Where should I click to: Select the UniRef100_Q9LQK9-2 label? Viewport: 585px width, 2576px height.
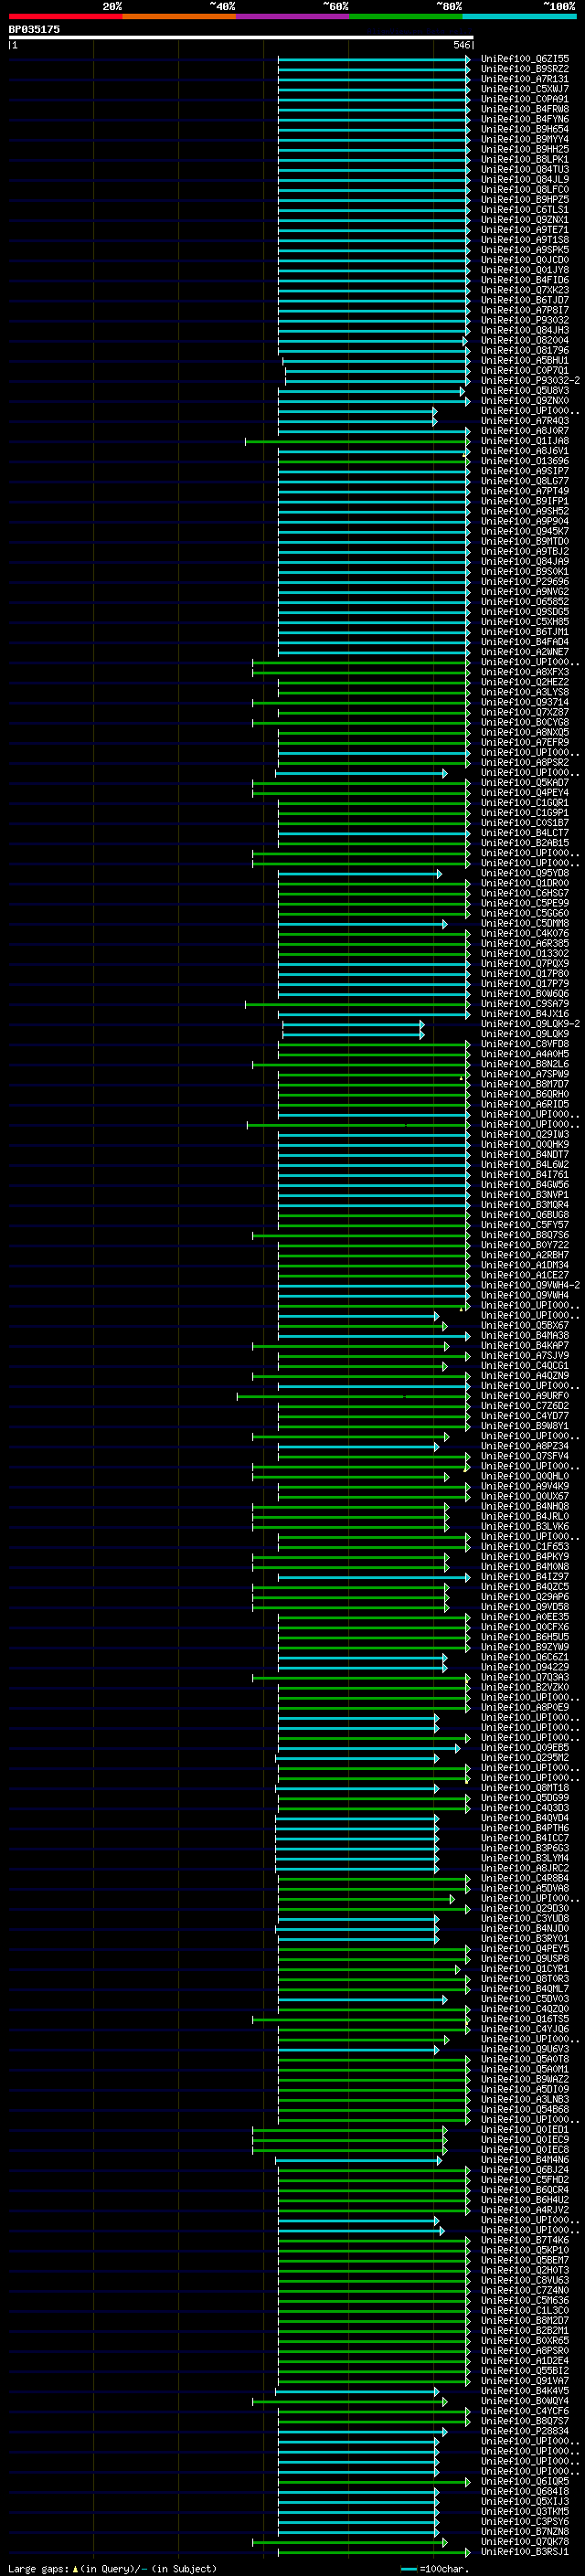[531, 1024]
